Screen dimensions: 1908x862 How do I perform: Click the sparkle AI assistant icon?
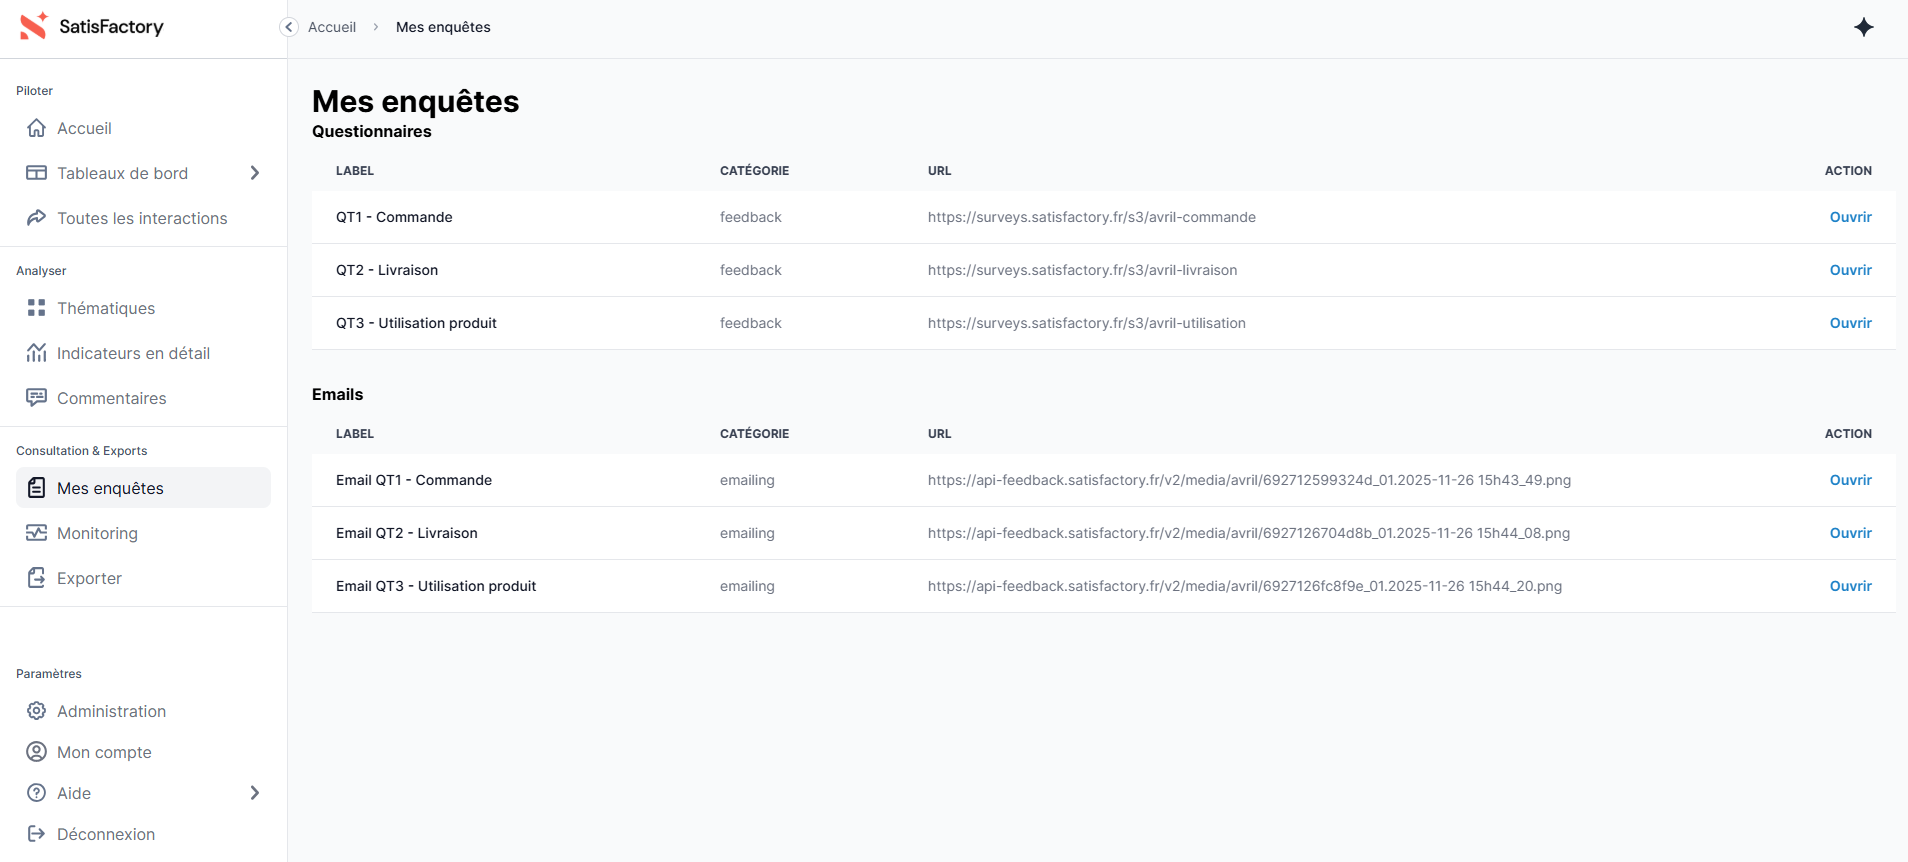click(x=1863, y=27)
